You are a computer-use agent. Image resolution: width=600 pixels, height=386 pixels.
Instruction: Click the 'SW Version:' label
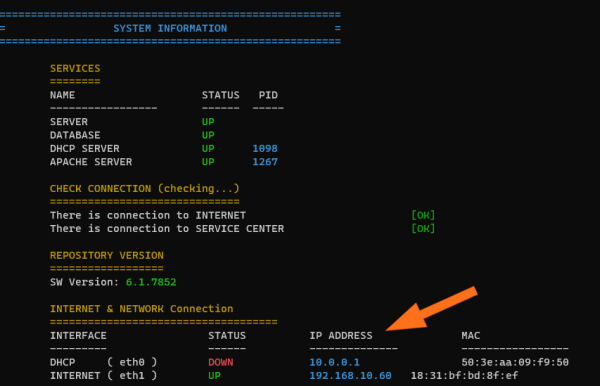[x=85, y=283]
